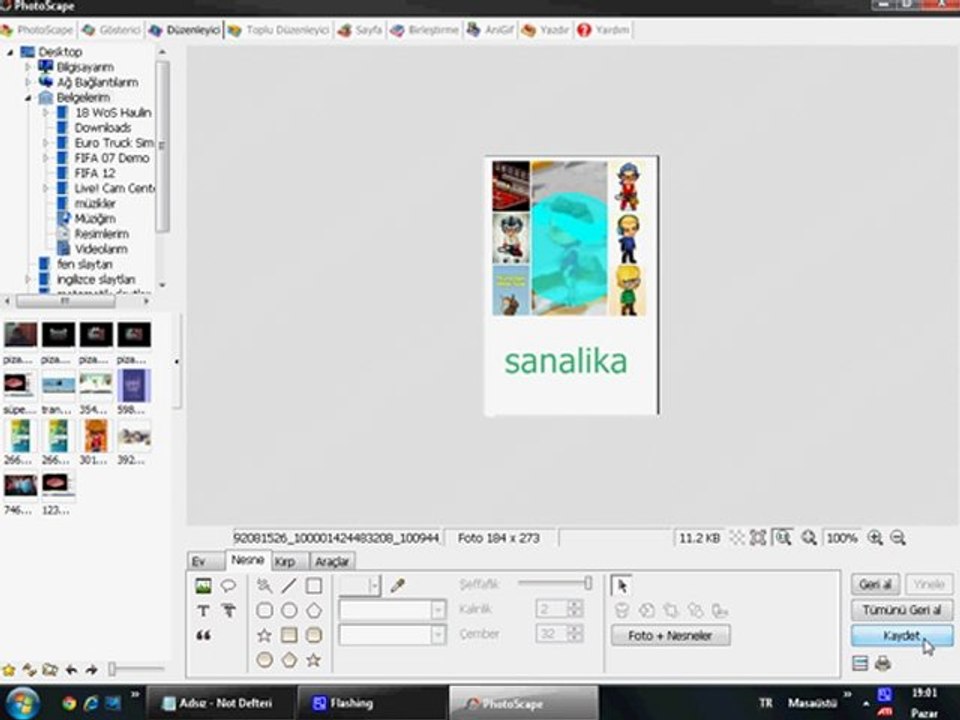Open the Toplu Düzenleyici tab
This screenshot has width=960, height=720.
point(279,29)
